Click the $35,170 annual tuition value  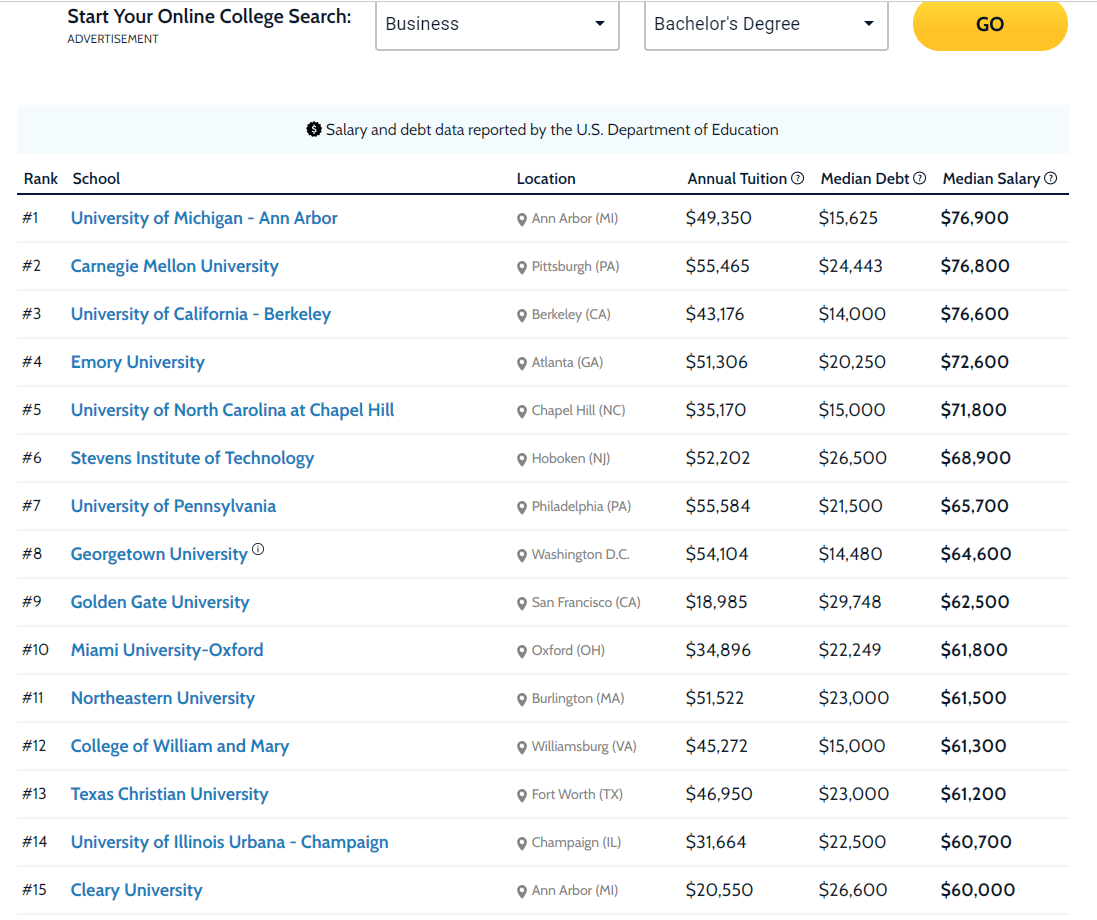tap(716, 410)
